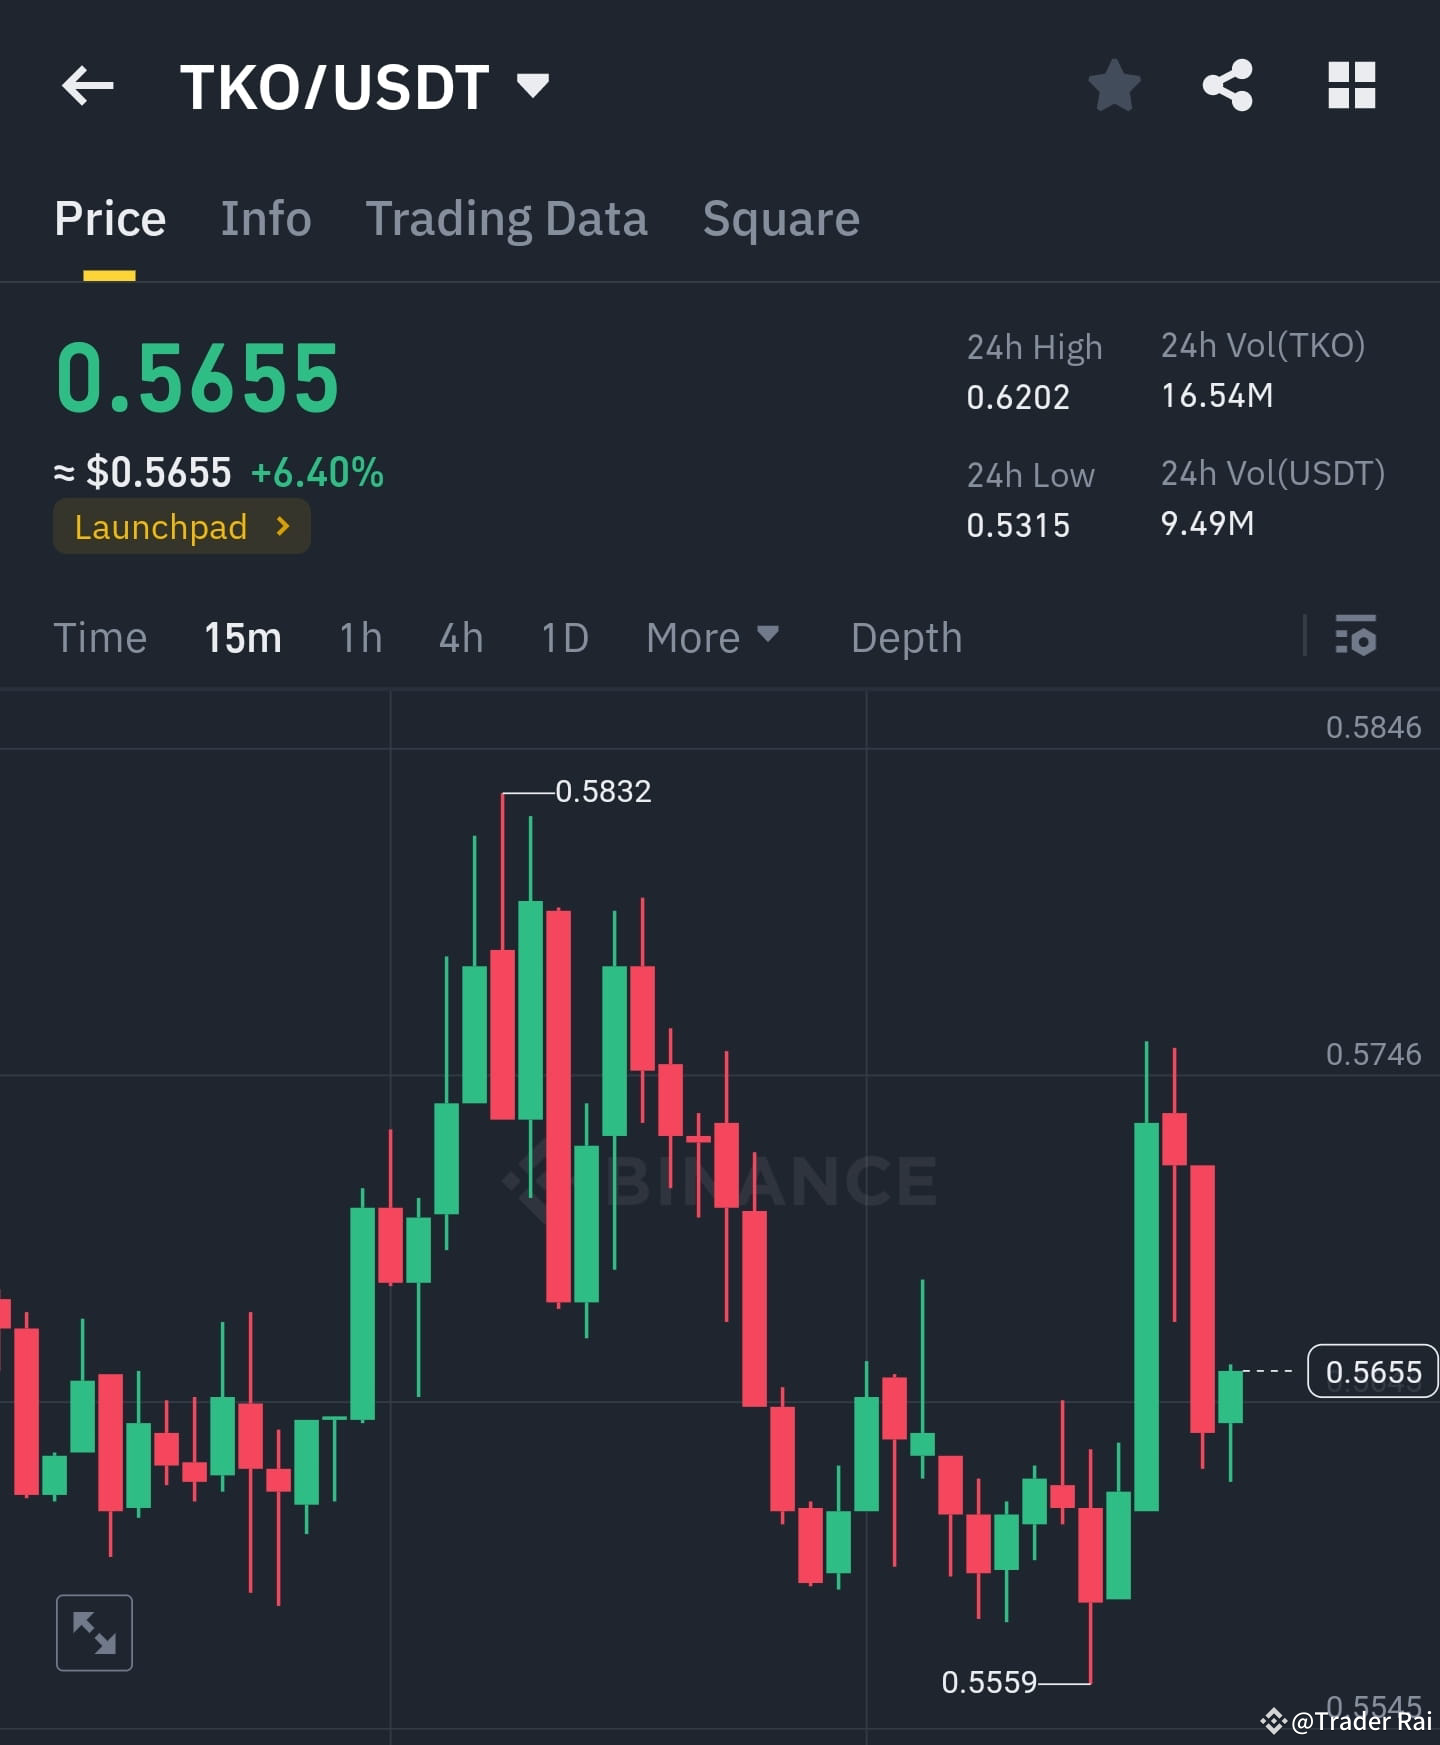The image size is (1440, 1745).
Task: Expand the More timeframes dropdown
Action: [712, 637]
